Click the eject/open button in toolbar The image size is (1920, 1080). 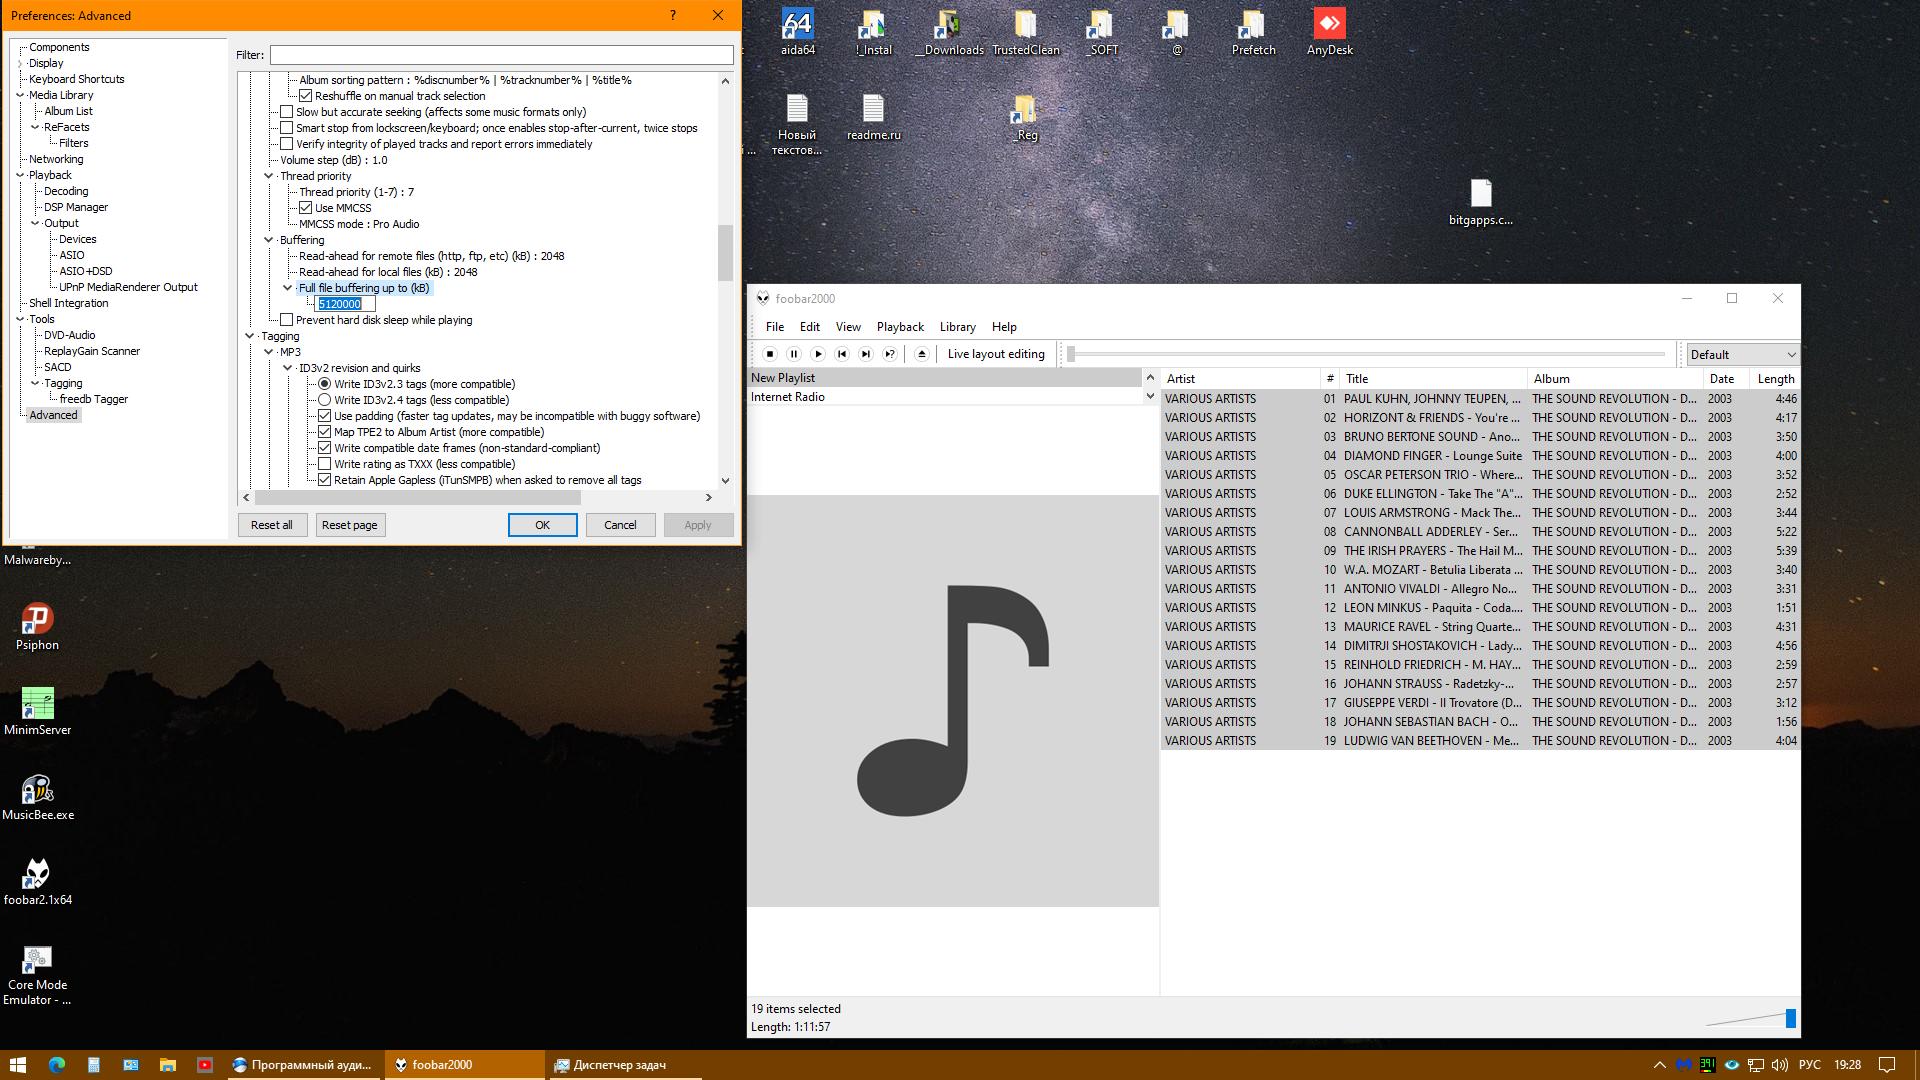coord(922,354)
